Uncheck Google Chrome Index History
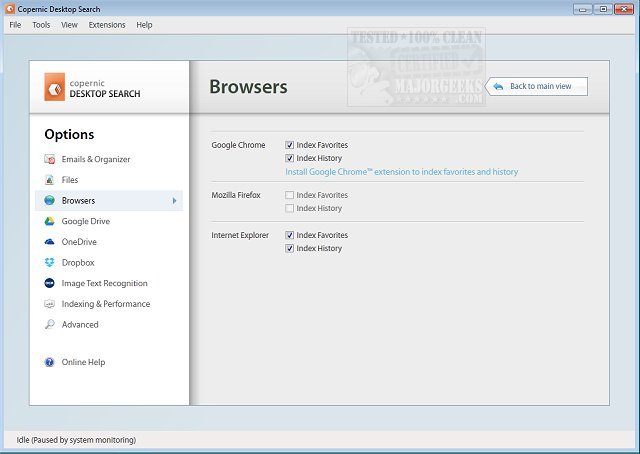This screenshot has height=454, width=640. pyautogui.click(x=289, y=158)
